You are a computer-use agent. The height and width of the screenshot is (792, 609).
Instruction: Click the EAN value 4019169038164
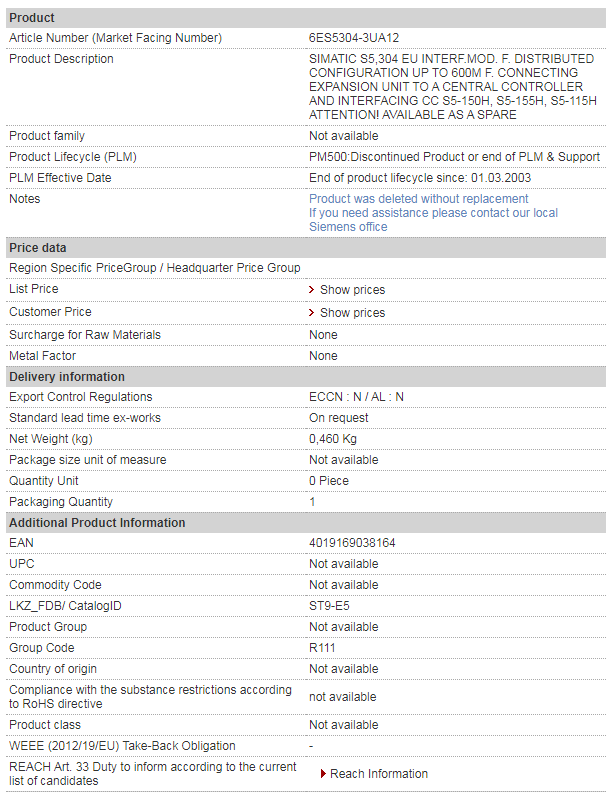tap(352, 543)
